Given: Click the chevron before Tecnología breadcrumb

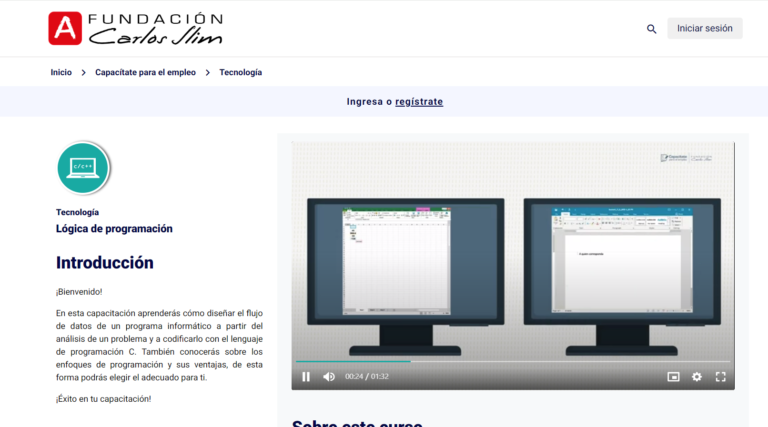Looking at the screenshot, I should click(208, 72).
